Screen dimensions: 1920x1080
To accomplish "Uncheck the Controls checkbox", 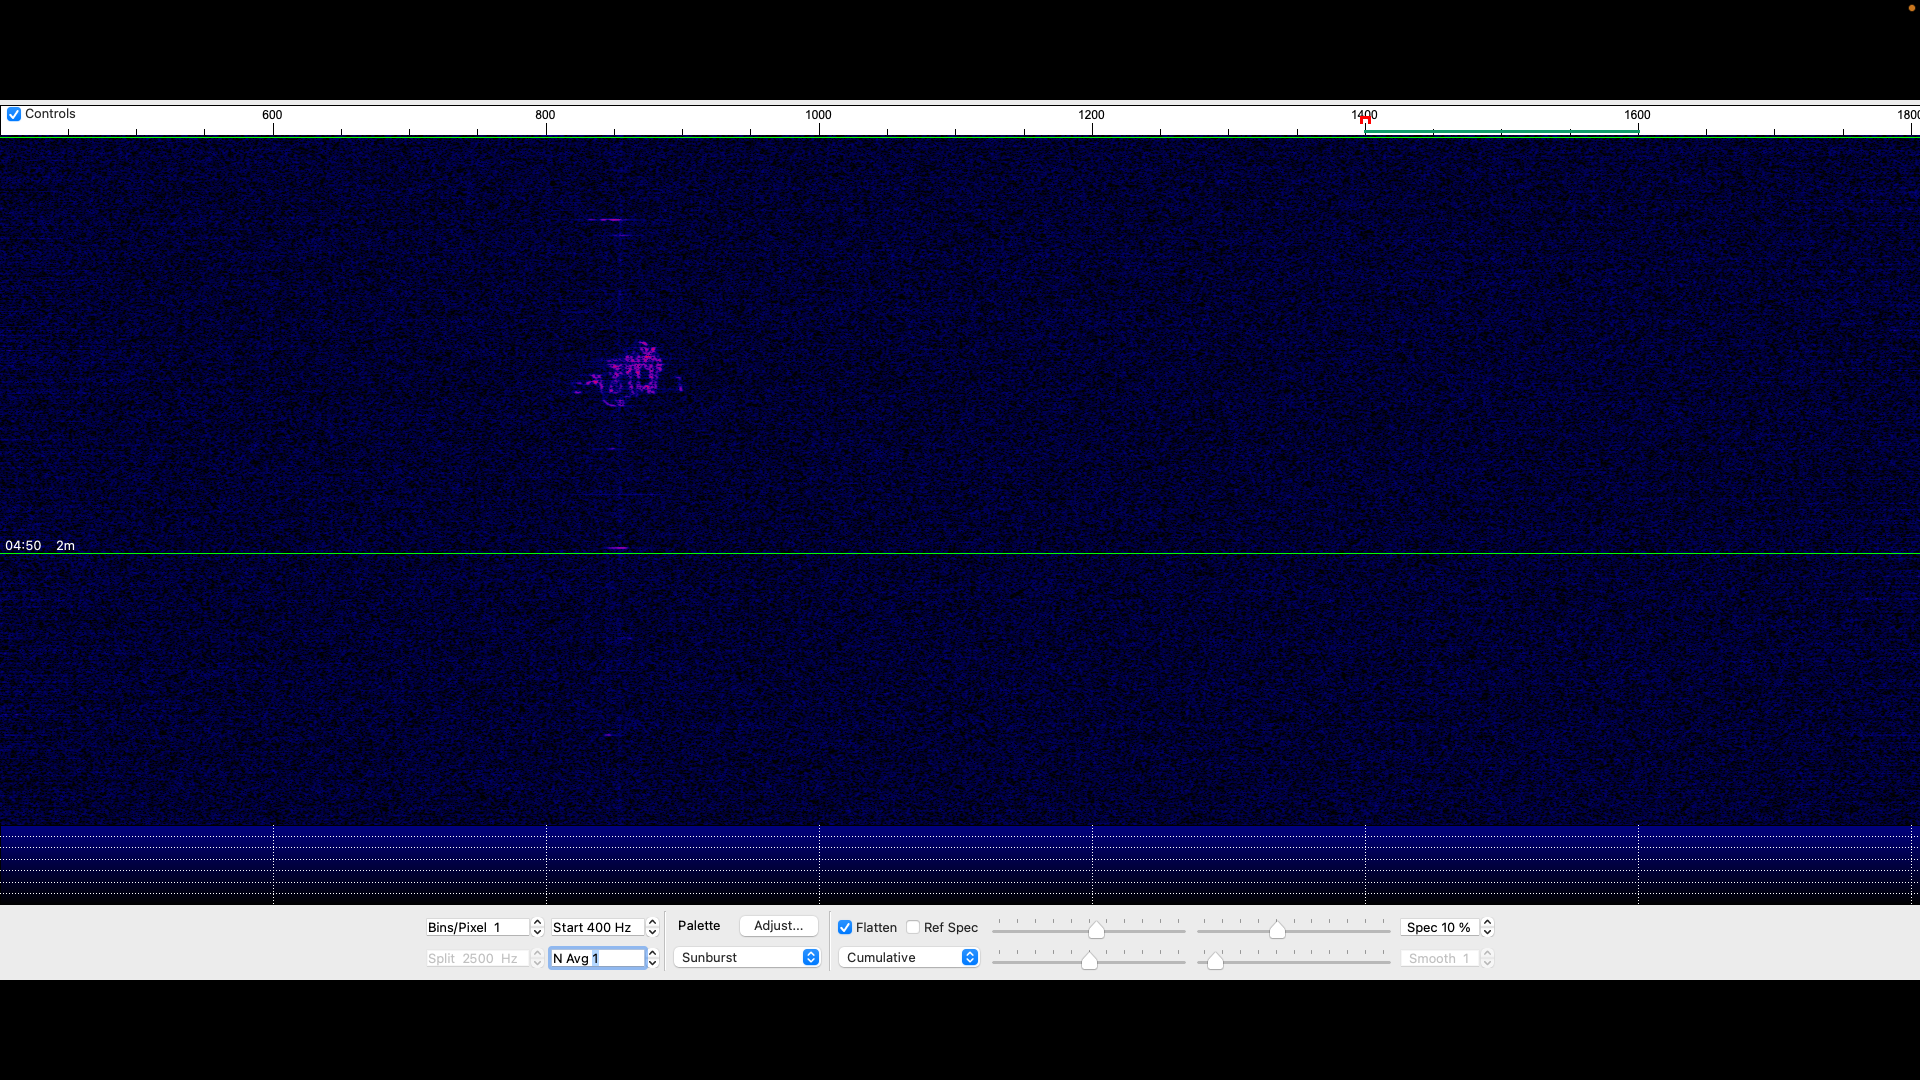I will point(14,114).
